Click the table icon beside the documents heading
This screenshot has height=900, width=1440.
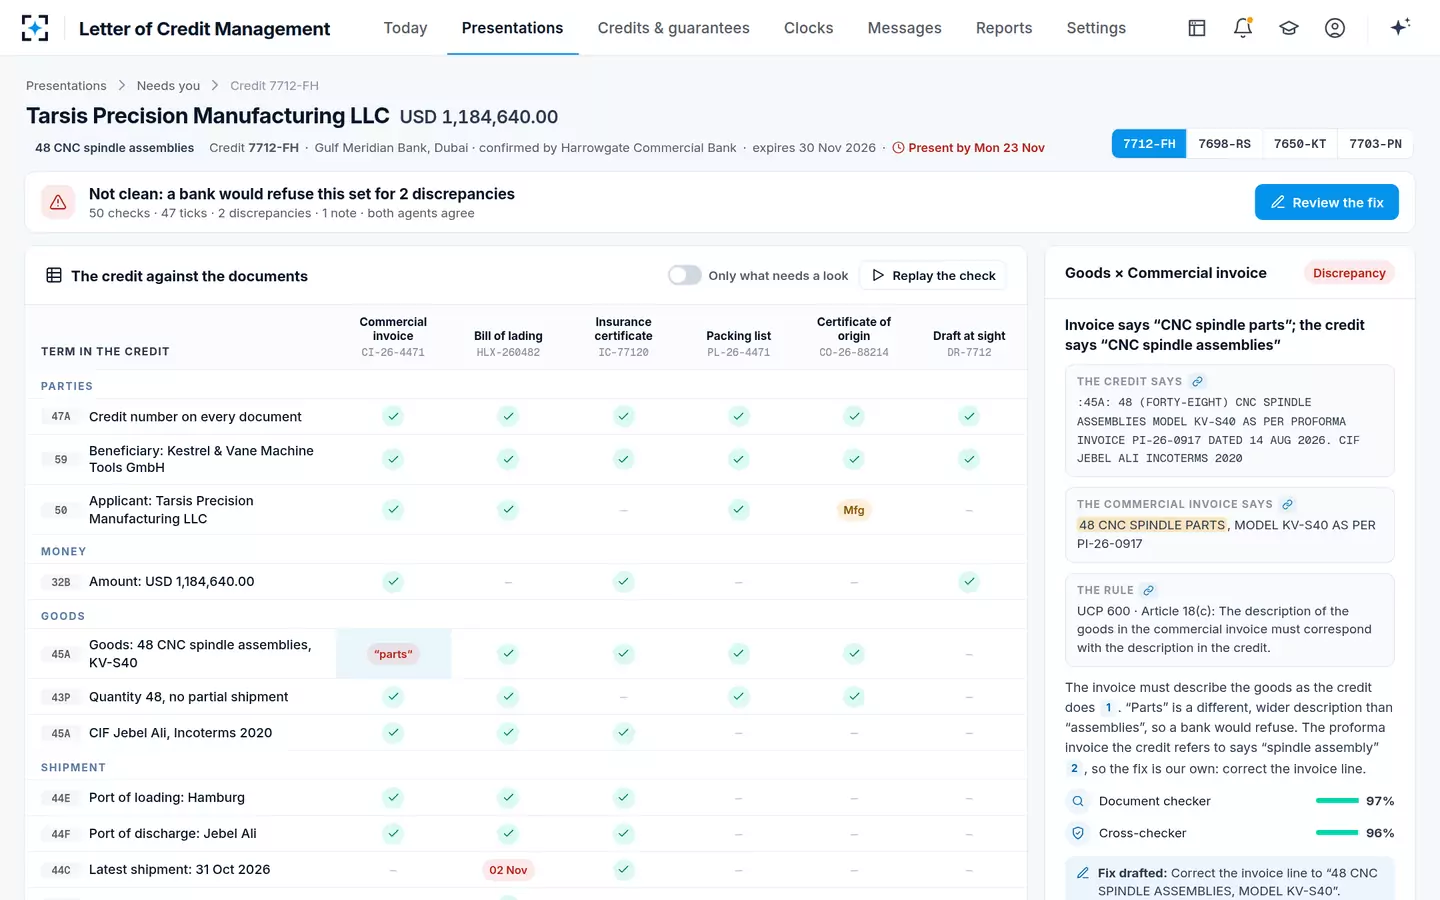tap(54, 275)
